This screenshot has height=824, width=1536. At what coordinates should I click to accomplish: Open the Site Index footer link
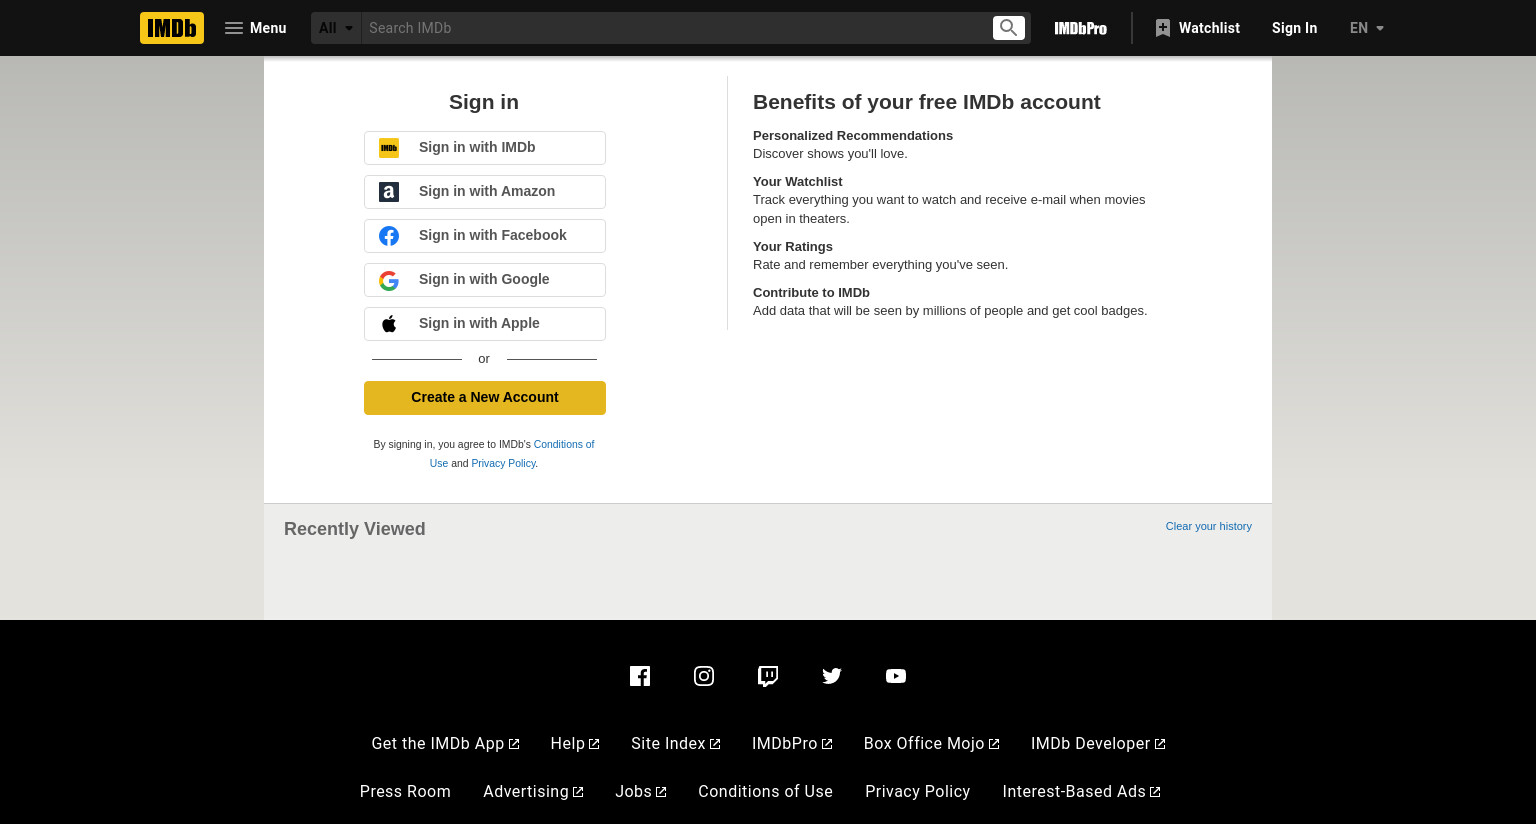(676, 743)
